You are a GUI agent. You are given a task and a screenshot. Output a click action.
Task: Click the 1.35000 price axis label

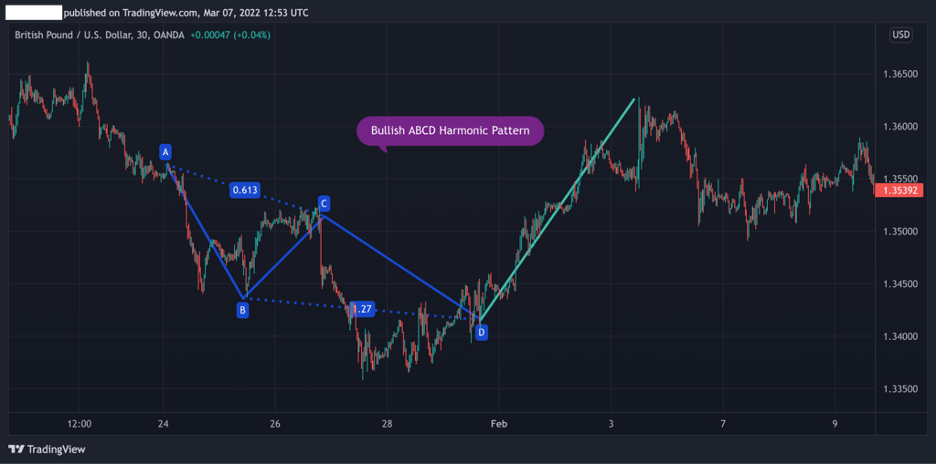[x=902, y=231]
